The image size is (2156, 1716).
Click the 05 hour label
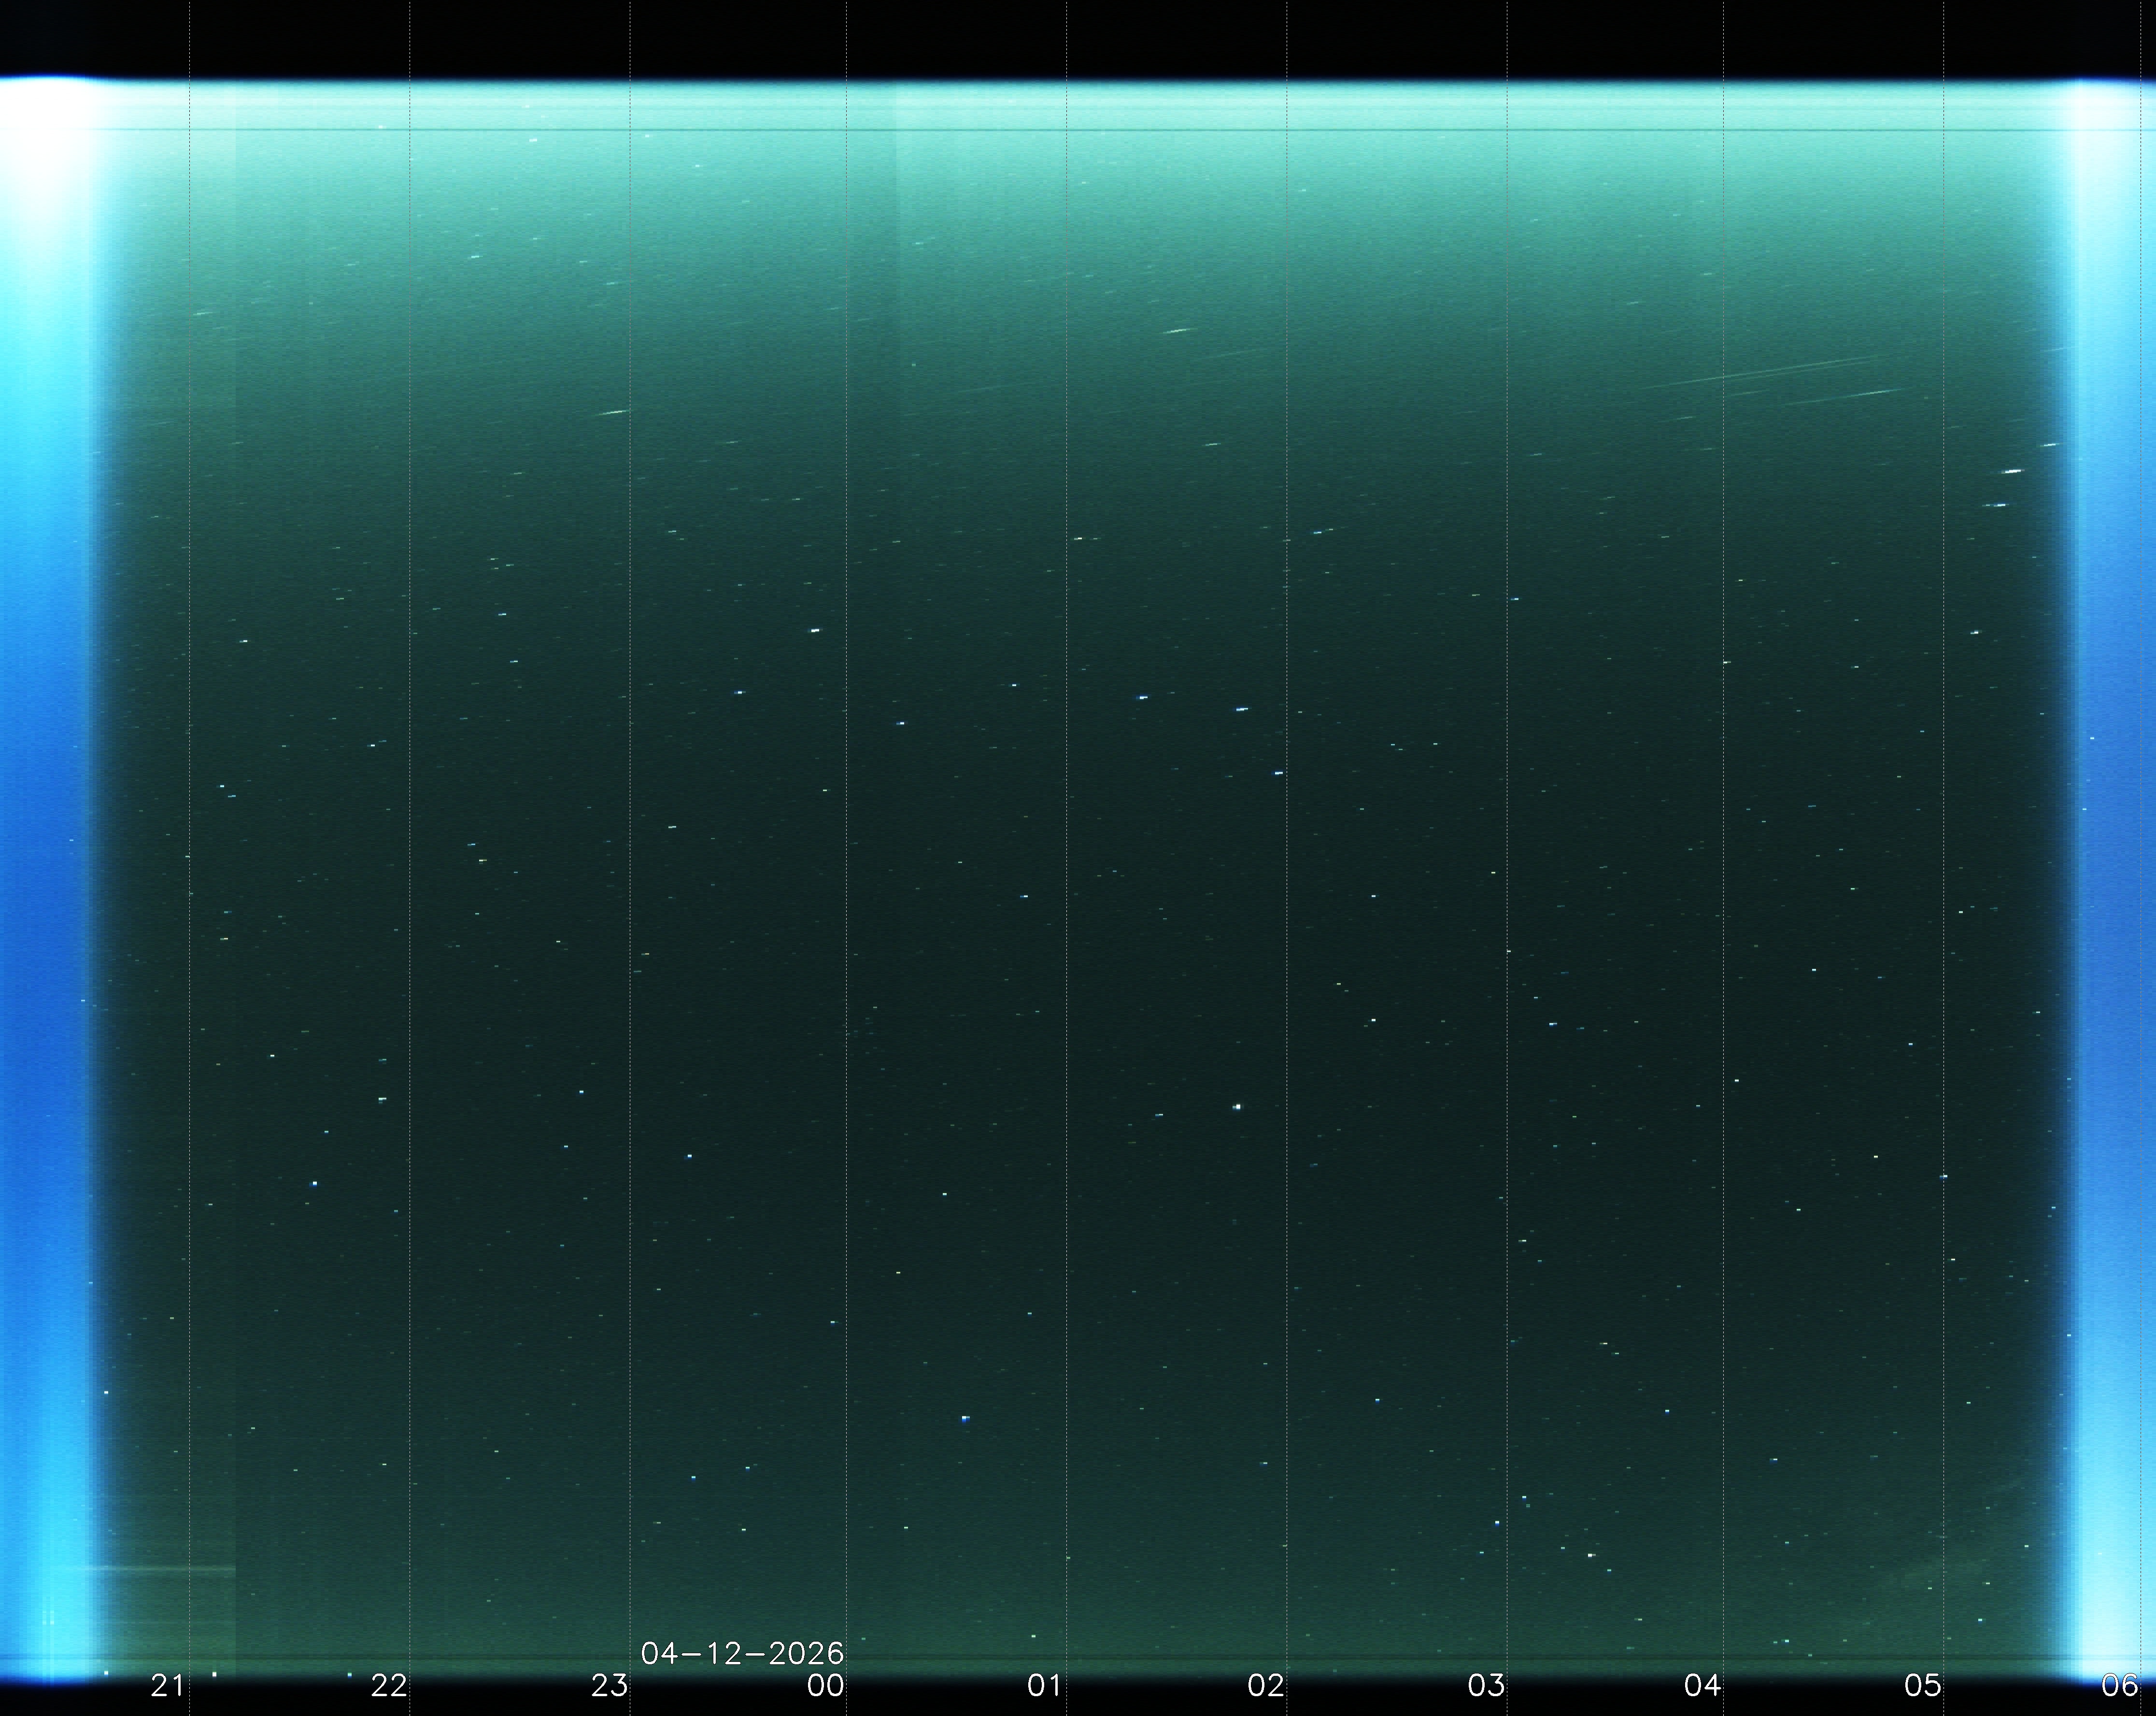[1922, 1686]
